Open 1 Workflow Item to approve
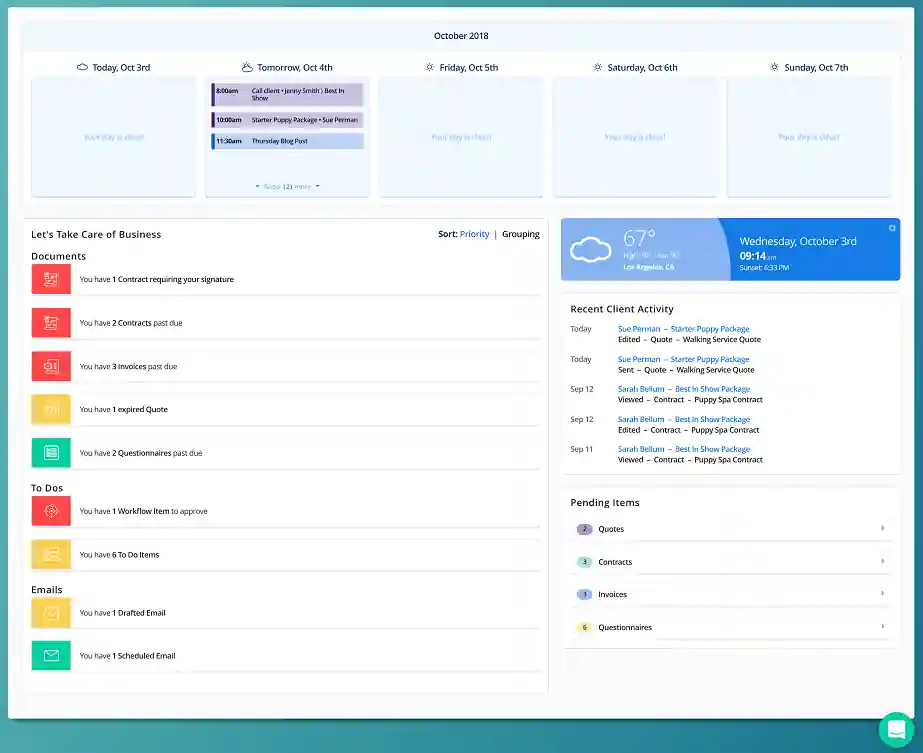 286,511
